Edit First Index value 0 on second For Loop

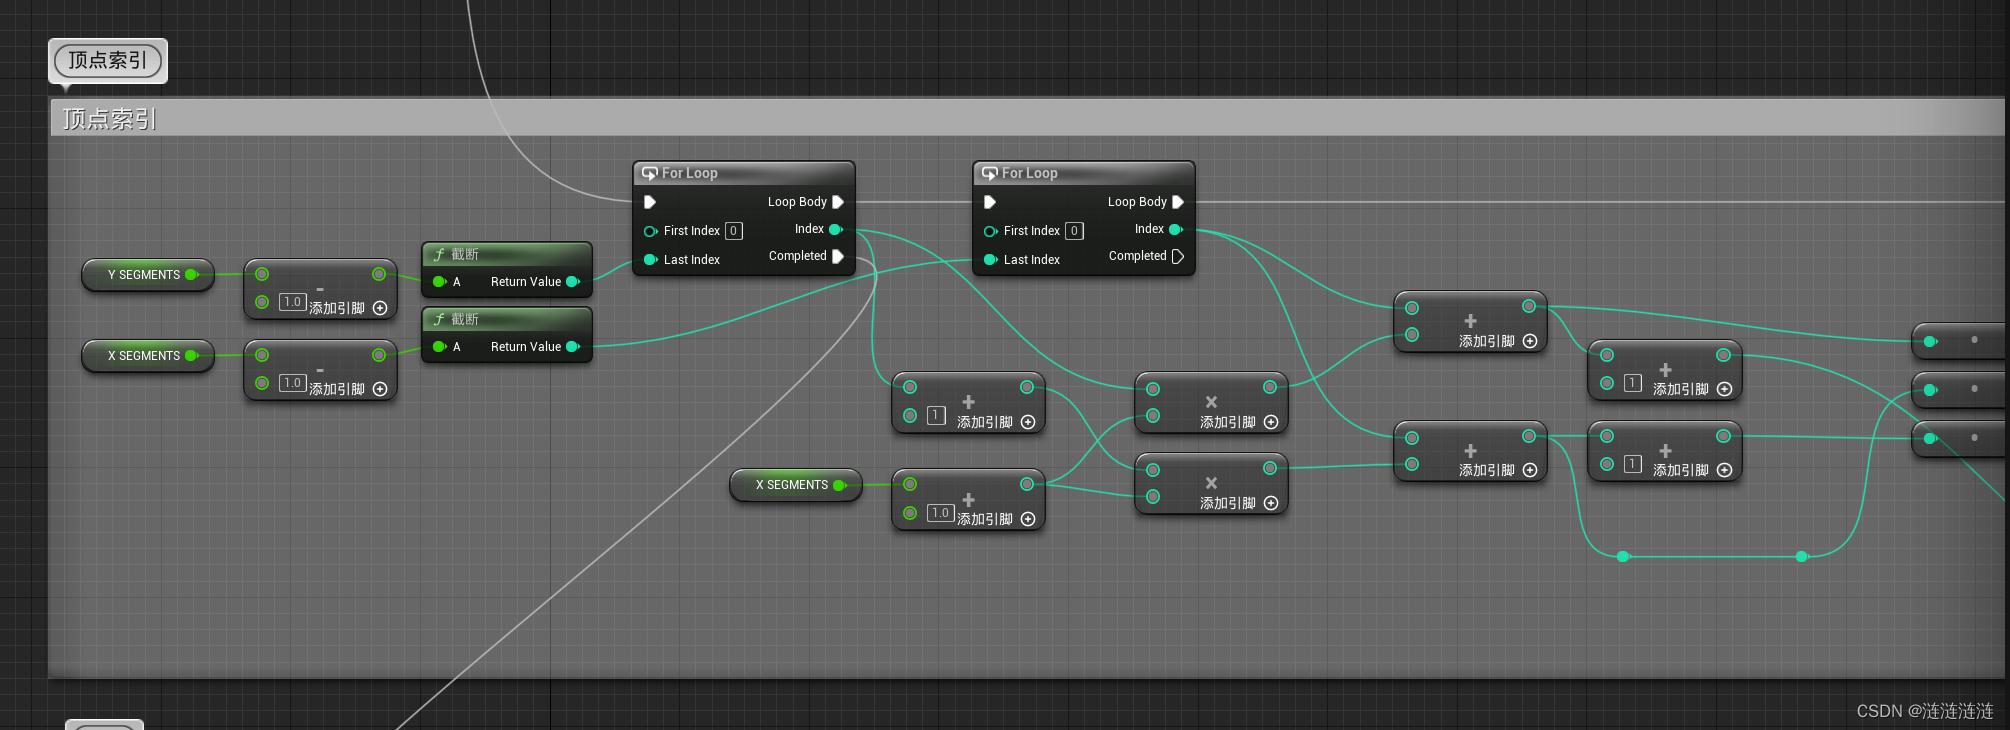click(x=1074, y=231)
